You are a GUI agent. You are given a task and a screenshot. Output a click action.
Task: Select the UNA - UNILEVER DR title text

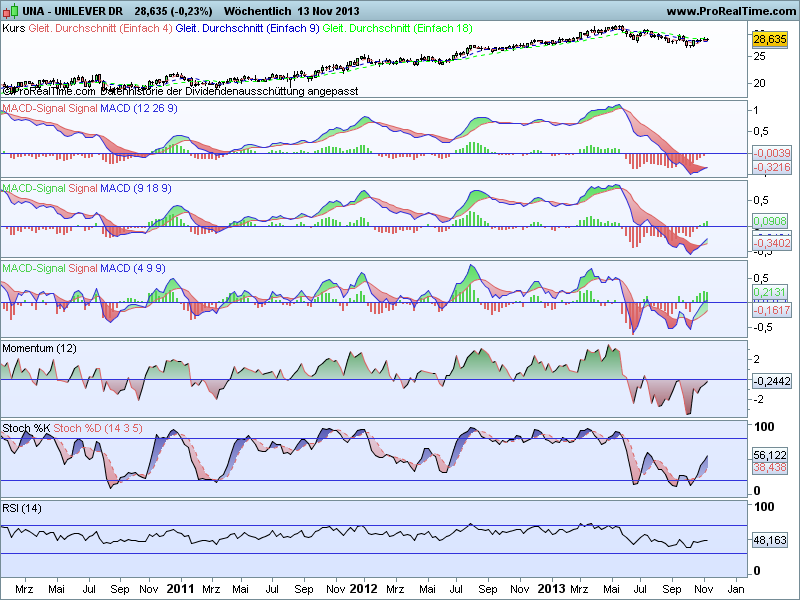coord(72,11)
